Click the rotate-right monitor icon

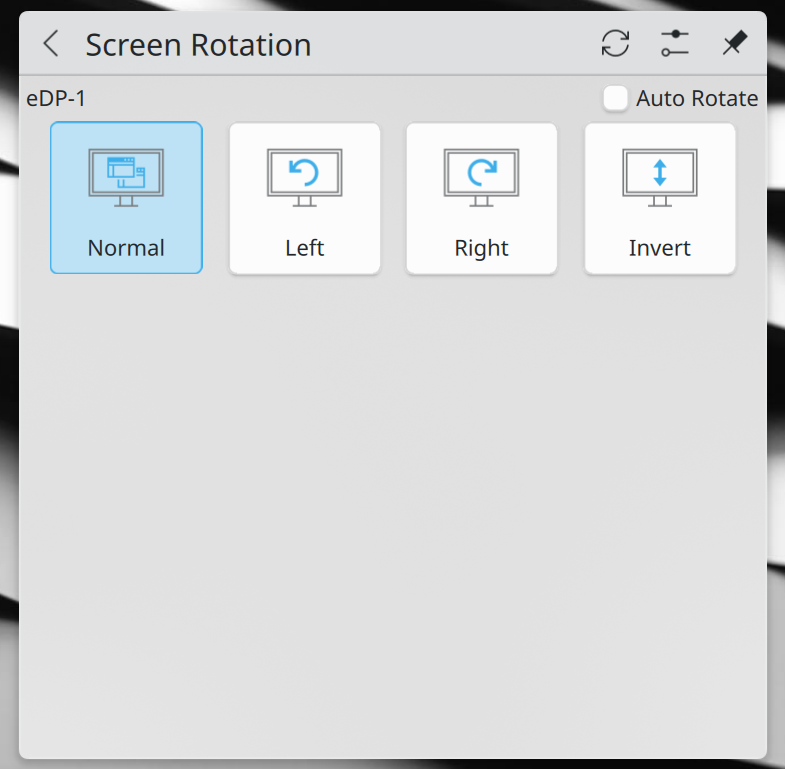point(482,177)
